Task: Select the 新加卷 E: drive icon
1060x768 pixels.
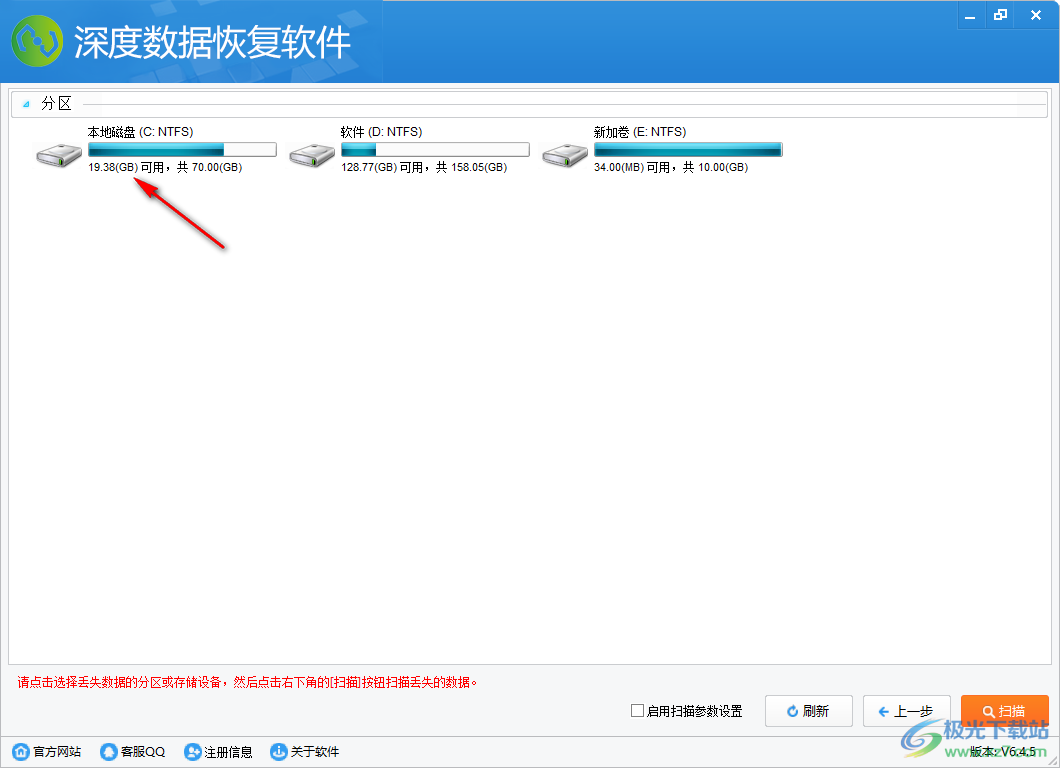Action: click(564, 155)
